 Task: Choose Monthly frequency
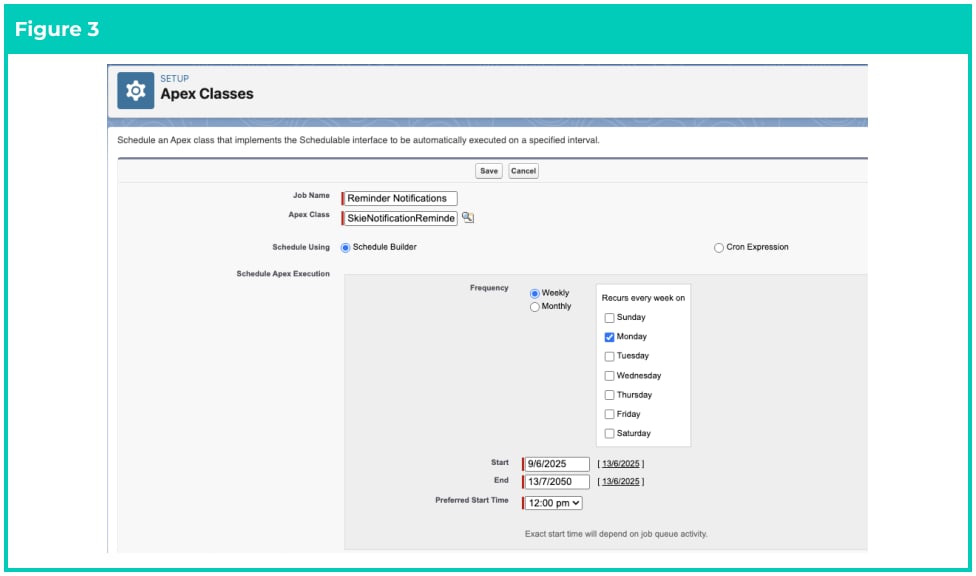(535, 307)
